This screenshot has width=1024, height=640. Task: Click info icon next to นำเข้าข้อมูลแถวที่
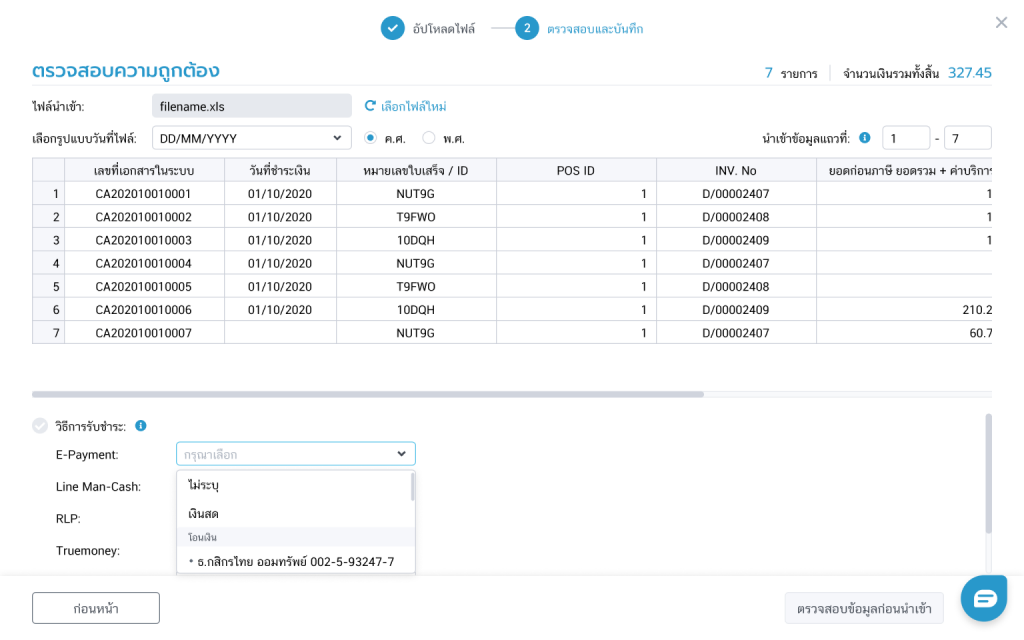(x=865, y=138)
